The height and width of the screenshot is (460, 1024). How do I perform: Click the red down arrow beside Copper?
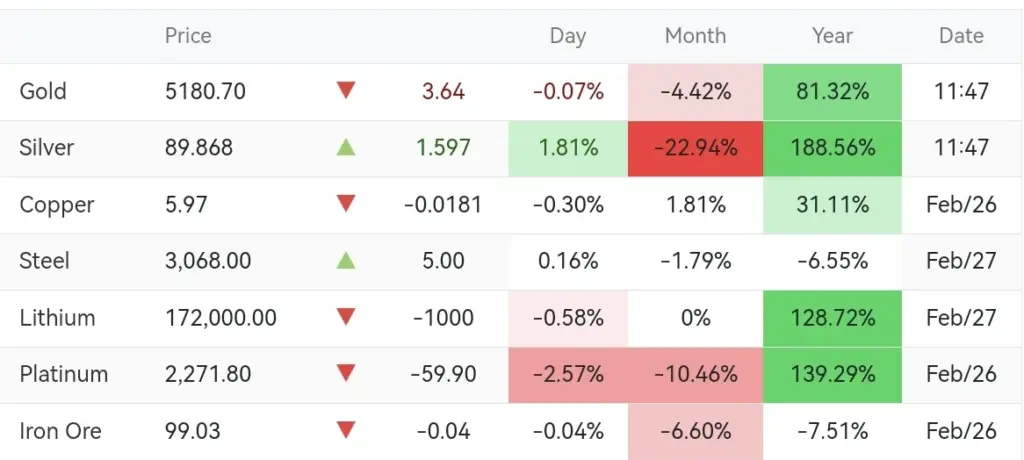(x=346, y=204)
